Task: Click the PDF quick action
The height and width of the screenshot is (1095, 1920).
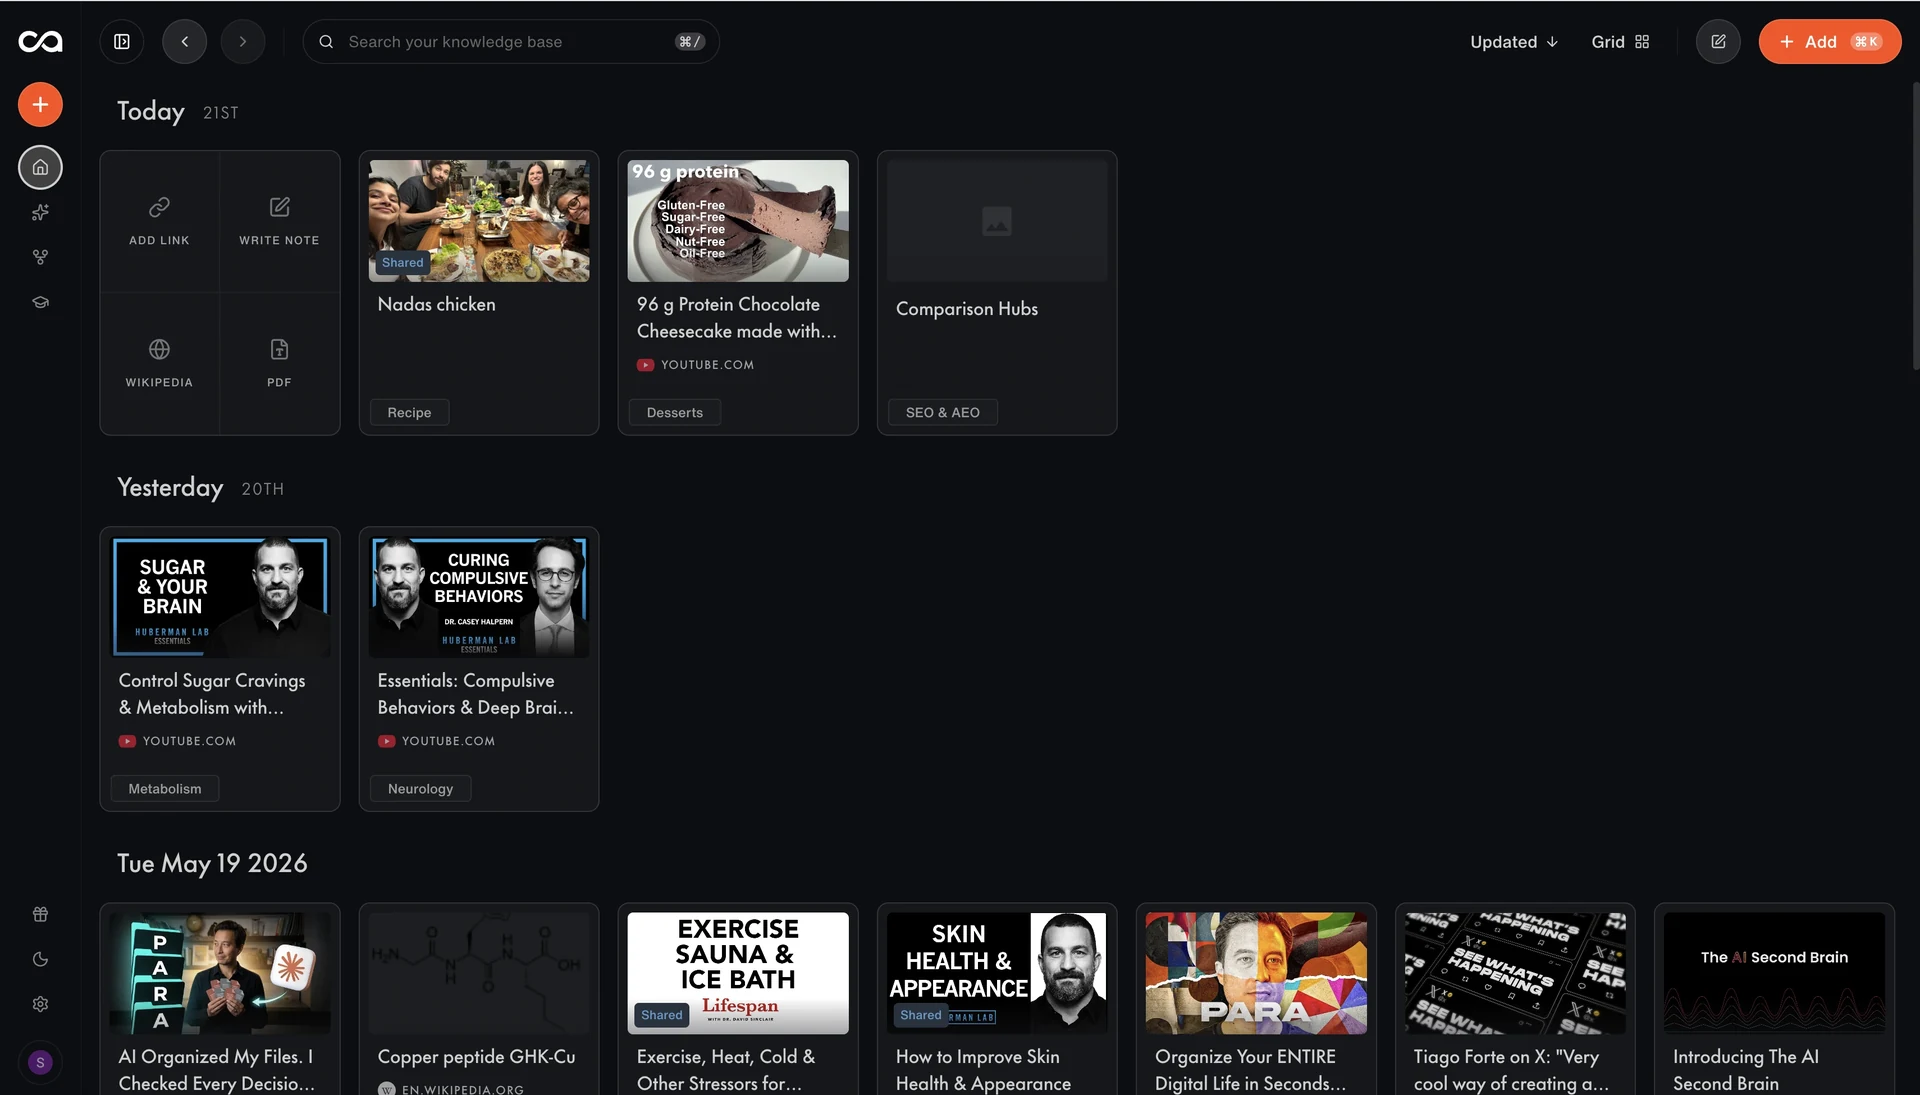Action: coord(279,363)
